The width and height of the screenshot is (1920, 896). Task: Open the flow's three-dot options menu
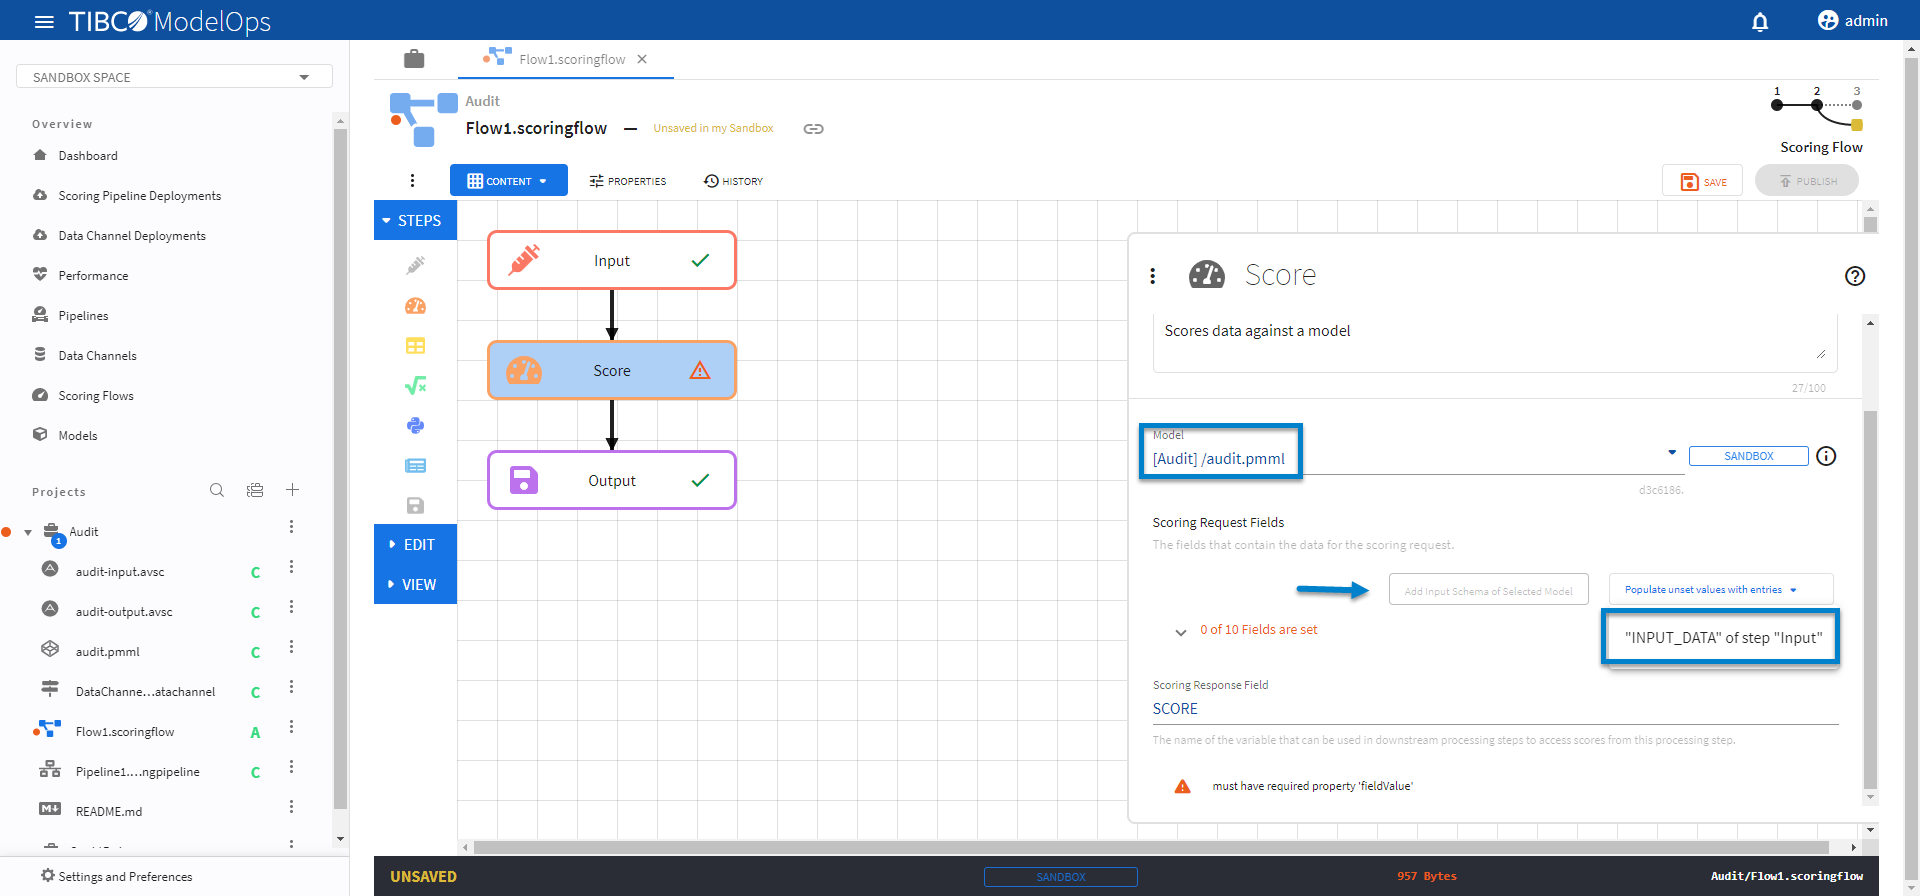pos(412,181)
